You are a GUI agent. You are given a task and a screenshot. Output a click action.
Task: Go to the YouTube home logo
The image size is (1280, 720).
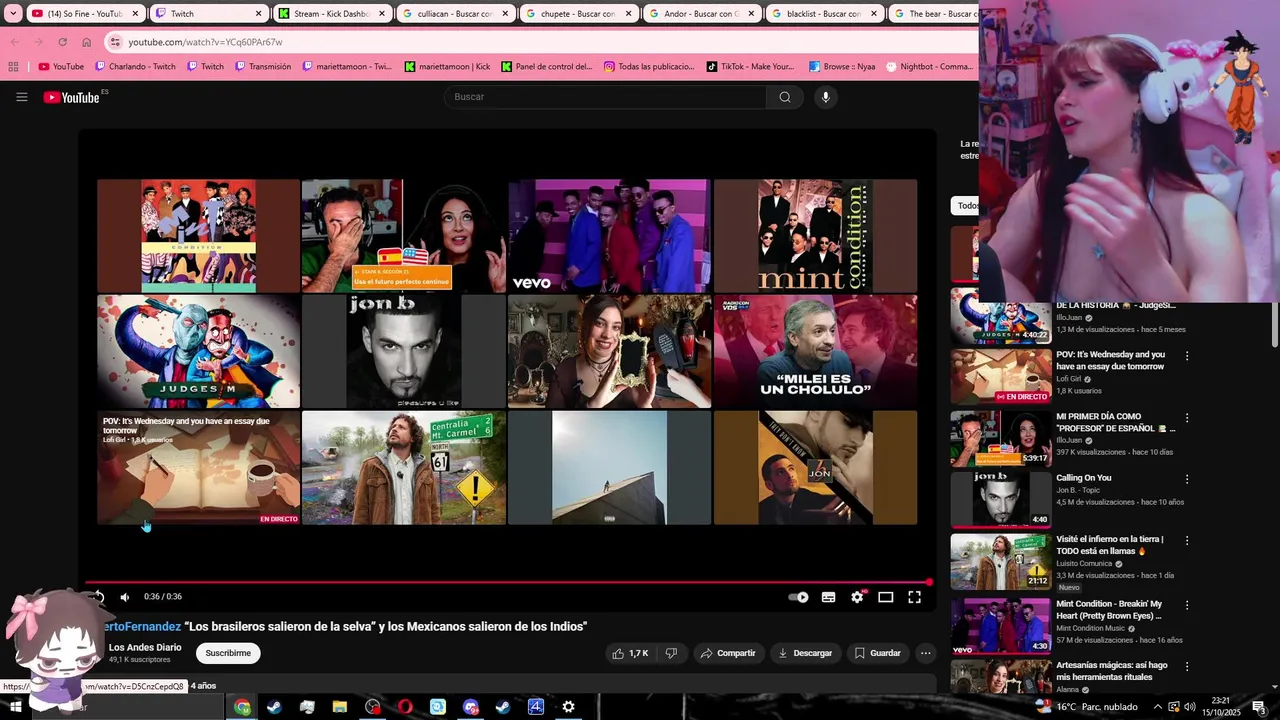72,97
